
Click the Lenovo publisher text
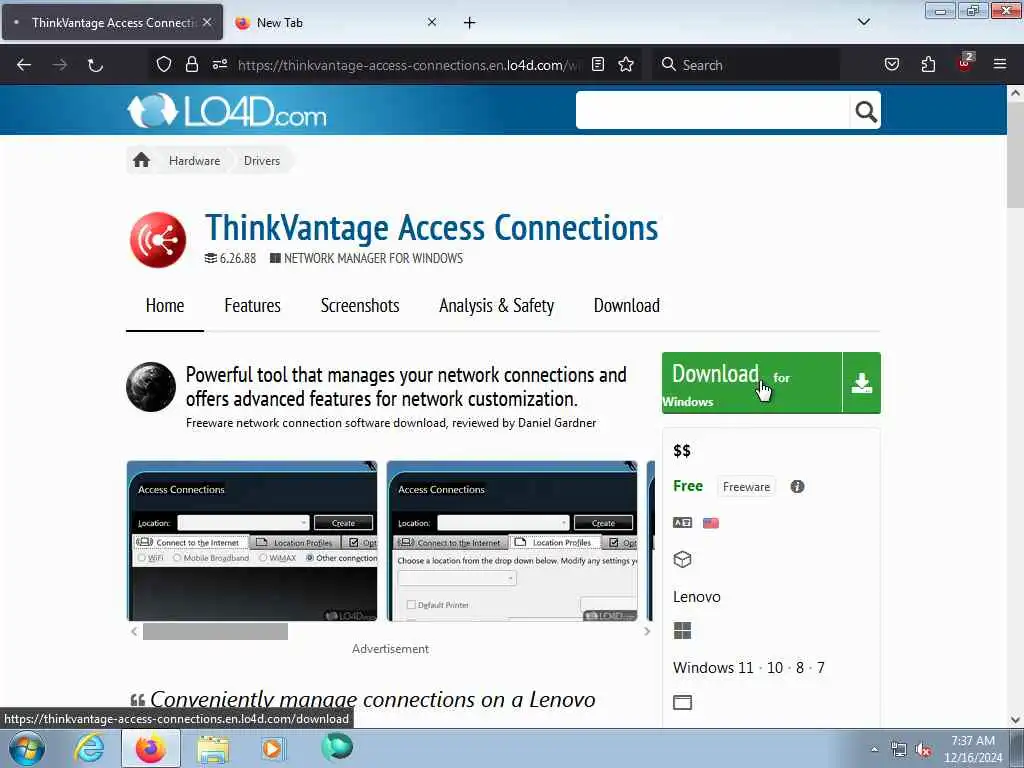(697, 597)
